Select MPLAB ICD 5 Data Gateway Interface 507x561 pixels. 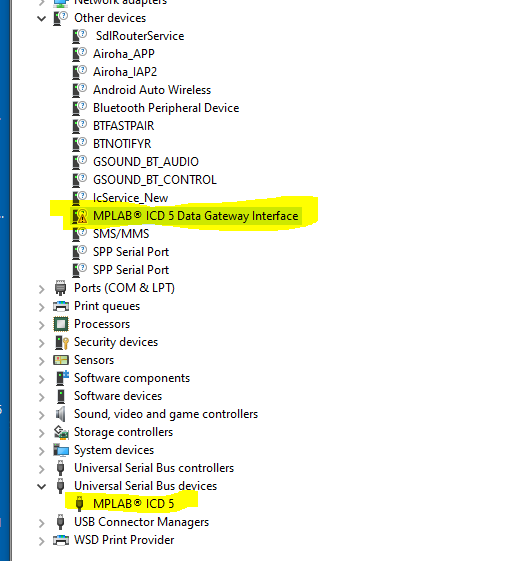point(196,216)
